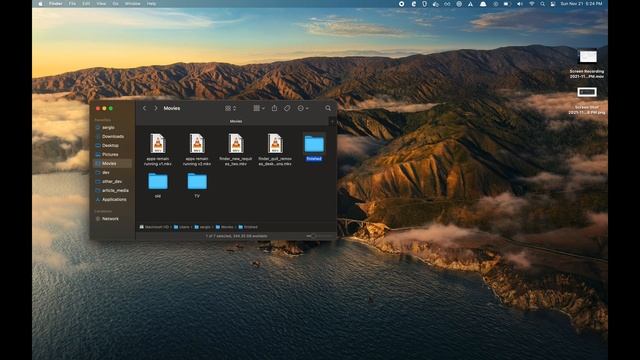Select Screen Shot png on desktop
Screen dimensions: 640x360
587,100
